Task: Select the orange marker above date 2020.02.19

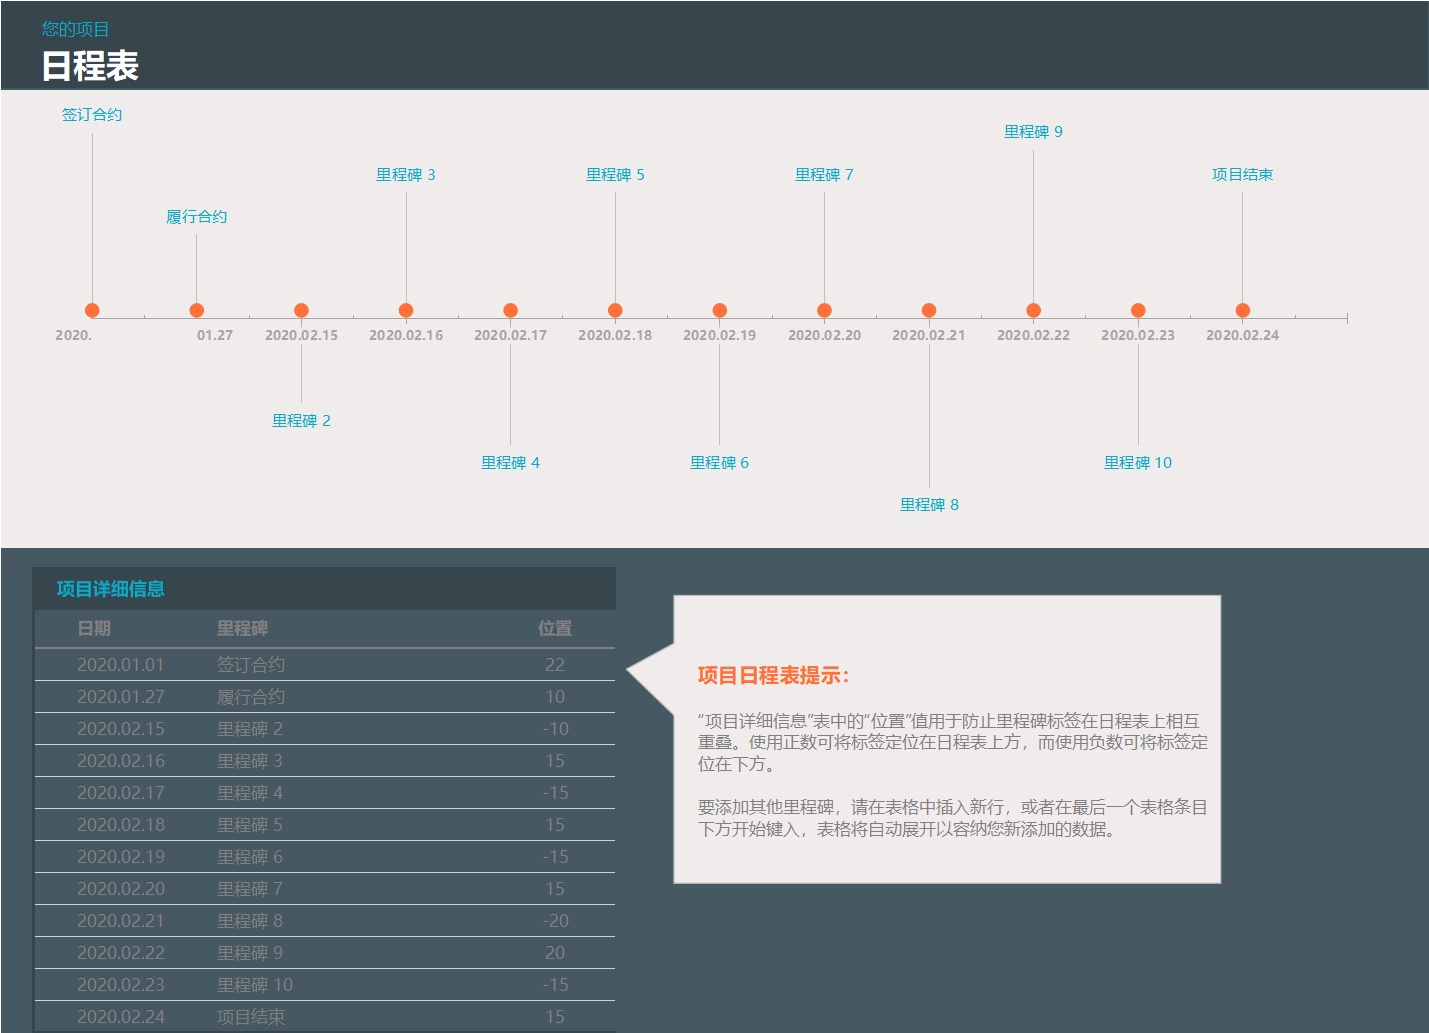Action: pyautogui.click(x=719, y=310)
